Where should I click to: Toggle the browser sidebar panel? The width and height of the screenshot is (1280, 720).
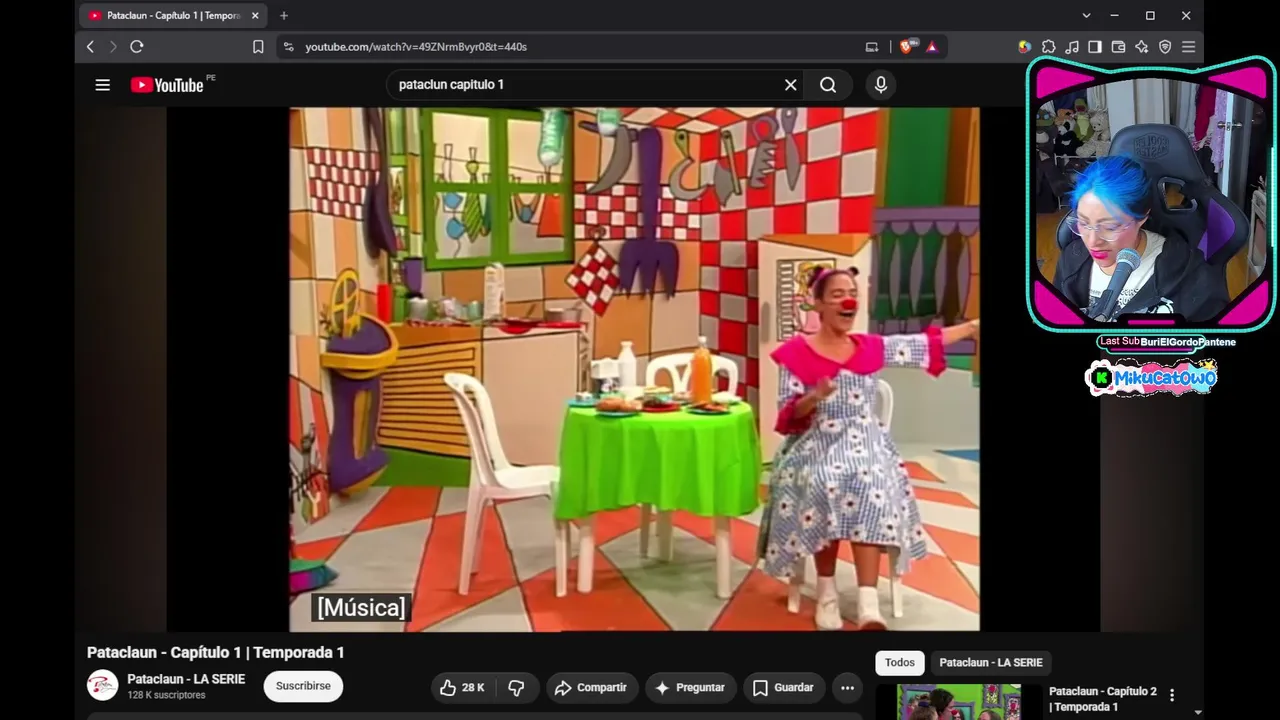pyautogui.click(x=1095, y=47)
